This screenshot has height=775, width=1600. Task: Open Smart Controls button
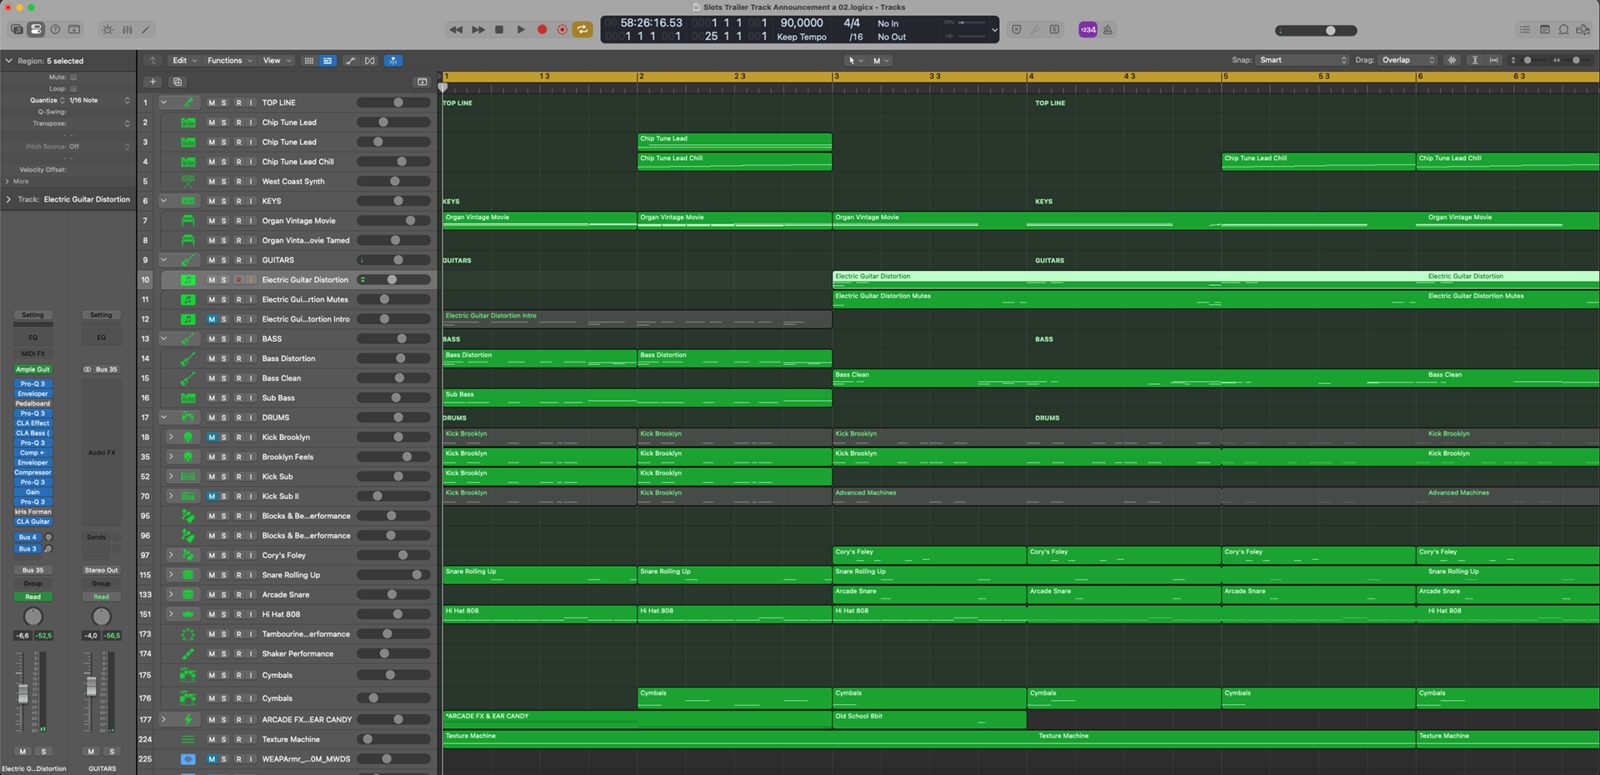108,30
